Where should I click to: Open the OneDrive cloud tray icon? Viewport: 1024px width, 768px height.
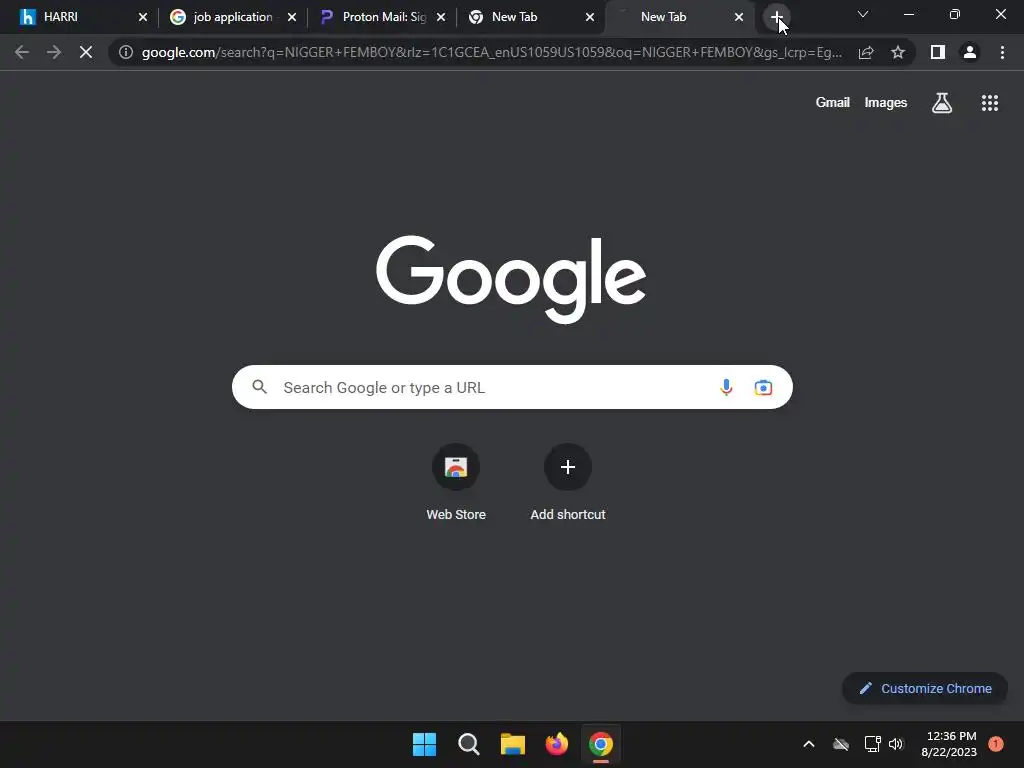click(840, 744)
